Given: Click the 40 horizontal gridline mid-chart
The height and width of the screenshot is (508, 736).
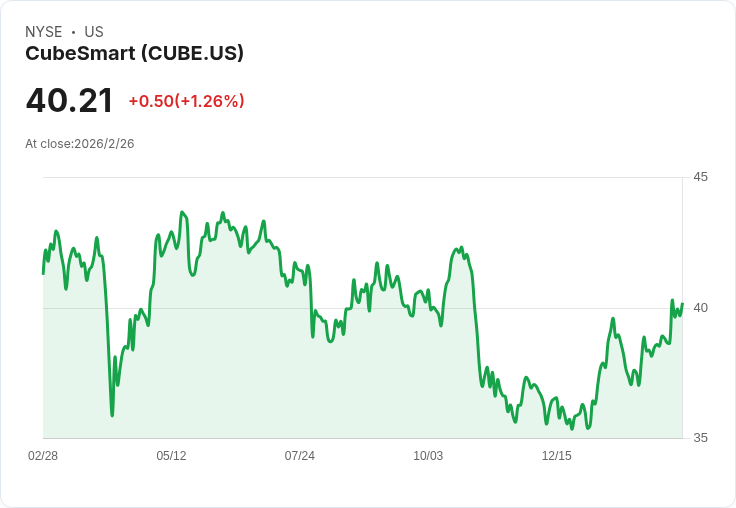Looking at the screenshot, I should [x=363, y=308].
